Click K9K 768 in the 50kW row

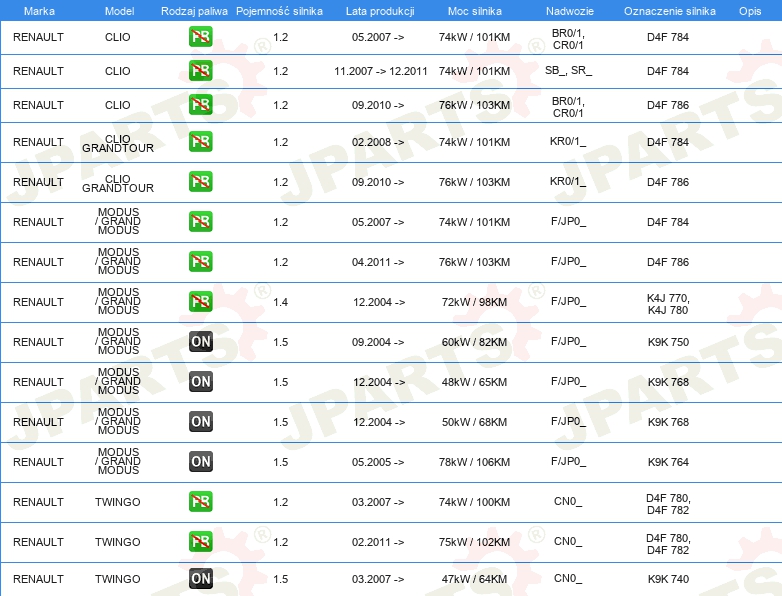pos(668,422)
